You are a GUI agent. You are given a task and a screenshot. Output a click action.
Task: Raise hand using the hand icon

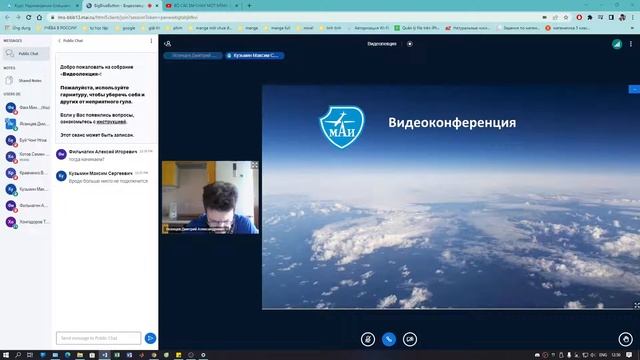click(625, 339)
